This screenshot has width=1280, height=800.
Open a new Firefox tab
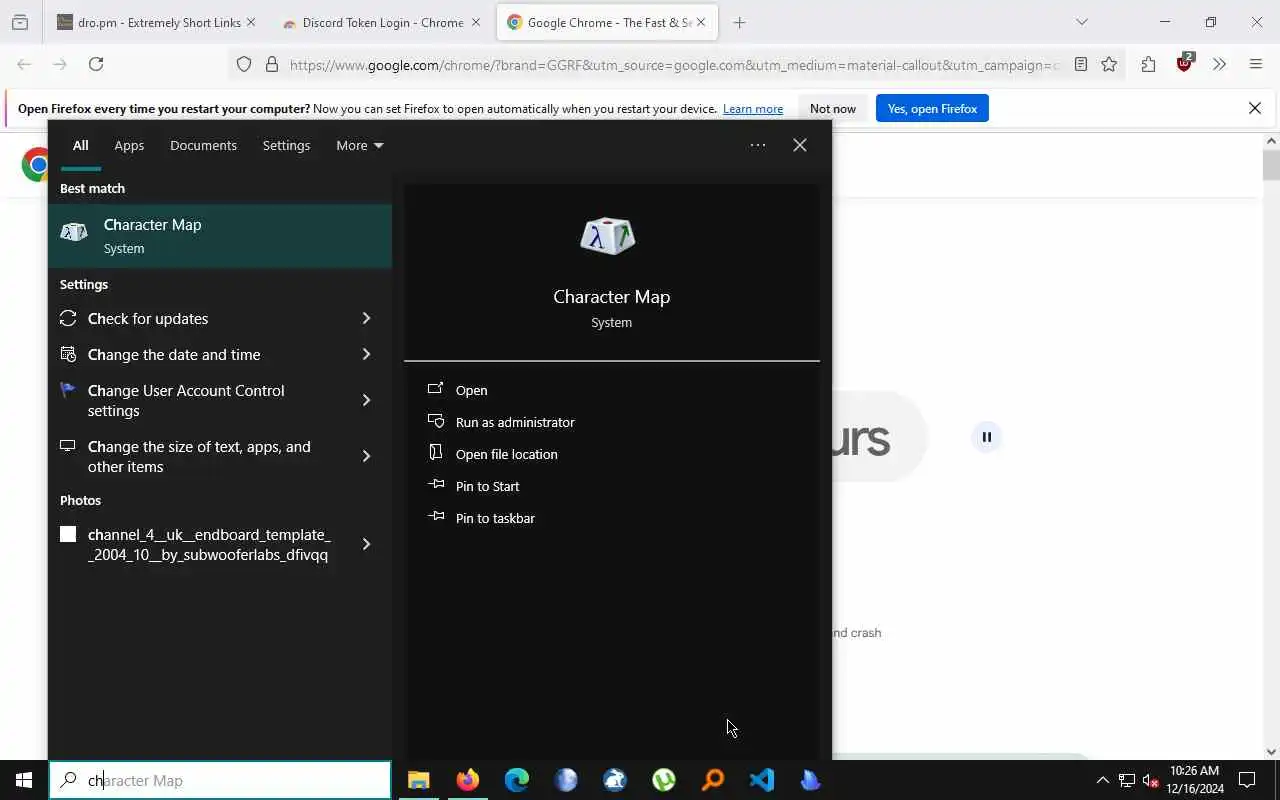coord(739,22)
